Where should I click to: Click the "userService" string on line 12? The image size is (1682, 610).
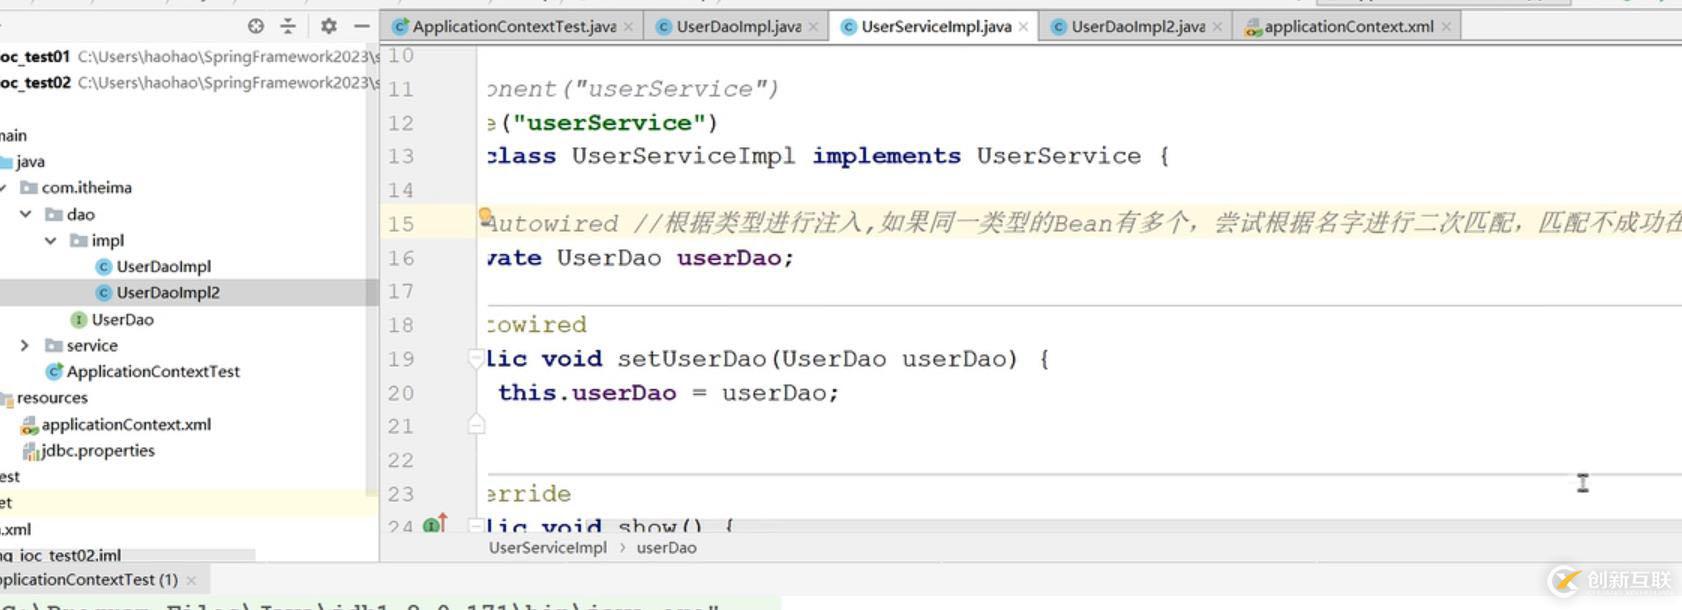click(x=609, y=123)
